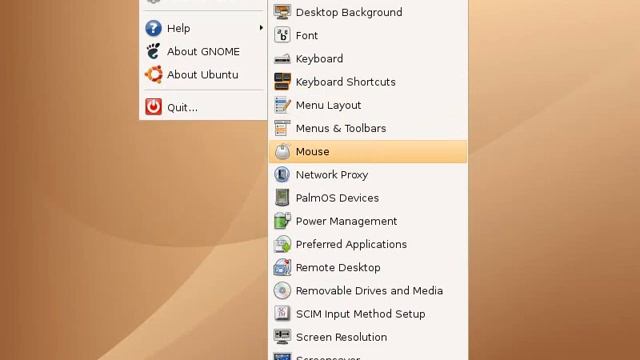Open Keyboard Shortcuts settings
Screen dimensions: 640x360
point(368,82)
